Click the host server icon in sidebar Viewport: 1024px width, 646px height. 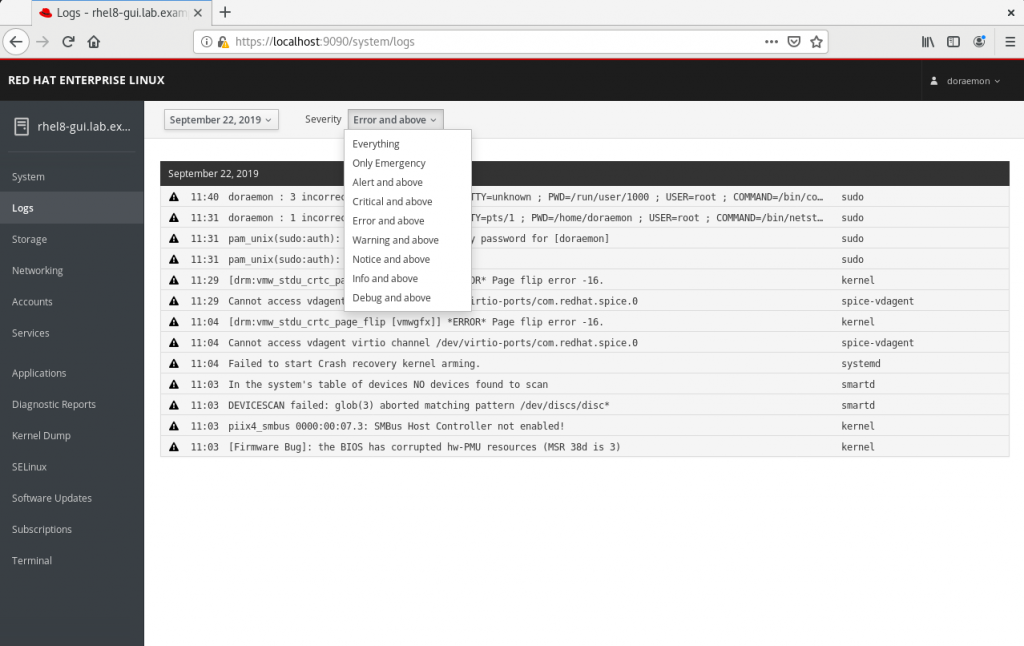click(x=22, y=127)
